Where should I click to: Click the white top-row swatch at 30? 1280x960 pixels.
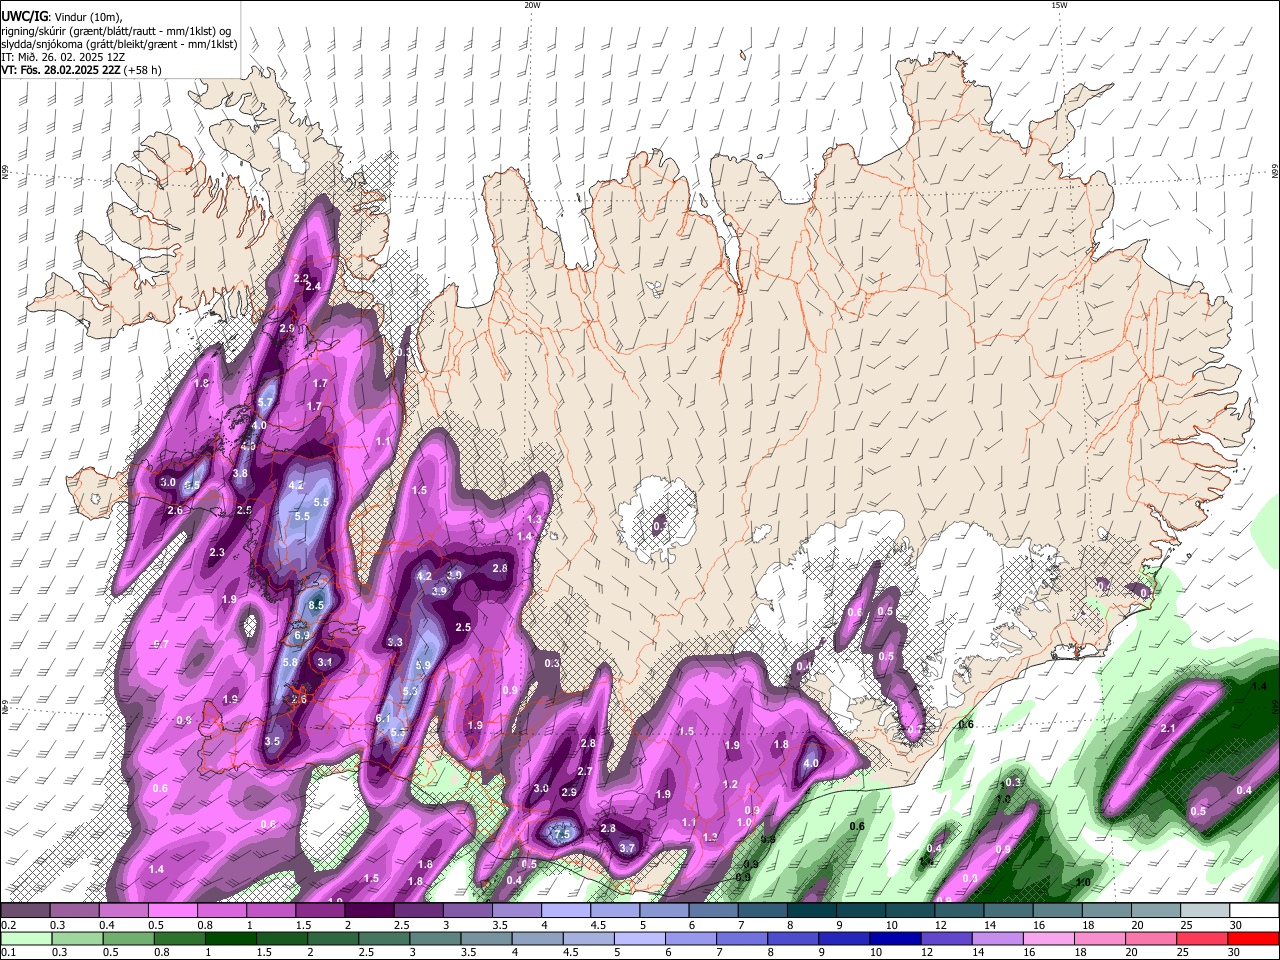click(x=1255, y=910)
